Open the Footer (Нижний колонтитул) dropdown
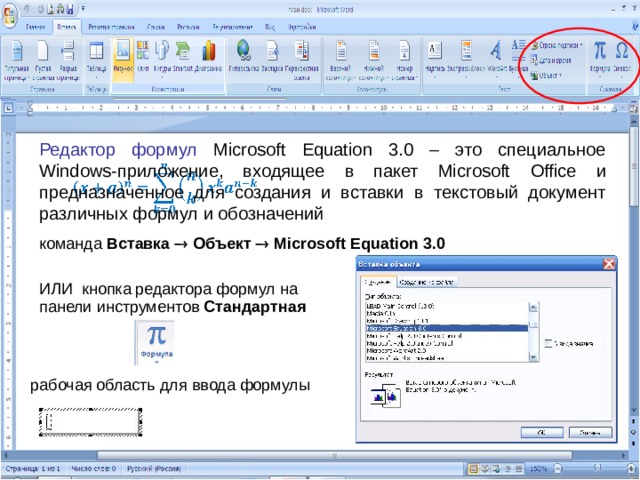This screenshot has width=640, height=480. click(x=373, y=60)
